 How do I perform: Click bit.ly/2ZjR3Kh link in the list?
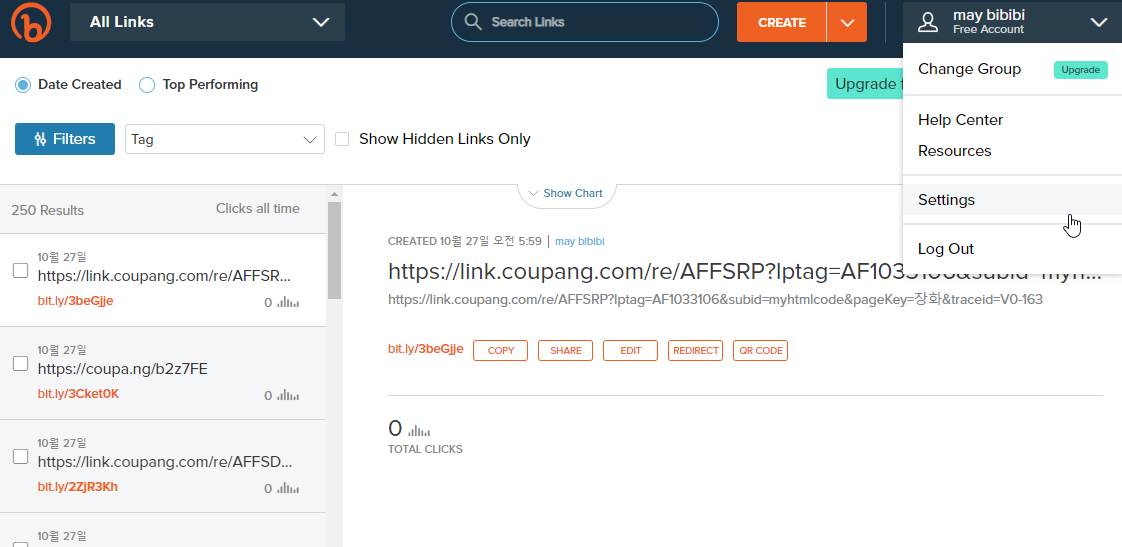(77, 487)
